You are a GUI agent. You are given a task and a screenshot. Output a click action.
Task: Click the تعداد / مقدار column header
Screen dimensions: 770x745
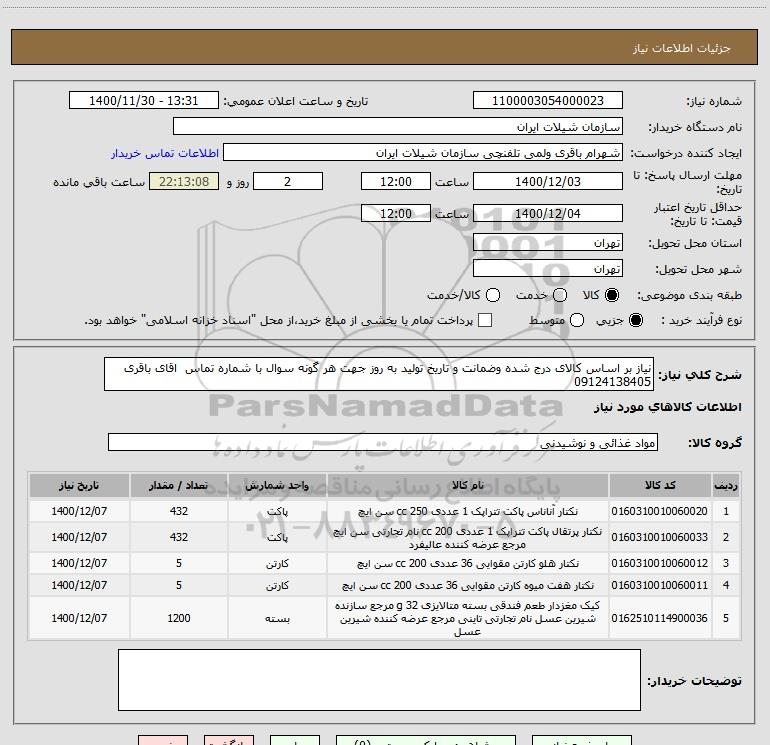click(179, 486)
